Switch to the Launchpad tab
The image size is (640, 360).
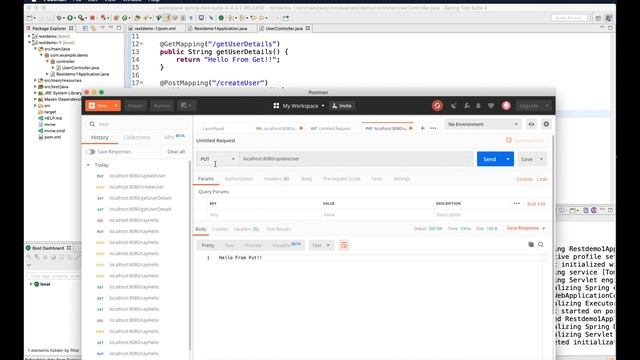point(213,129)
